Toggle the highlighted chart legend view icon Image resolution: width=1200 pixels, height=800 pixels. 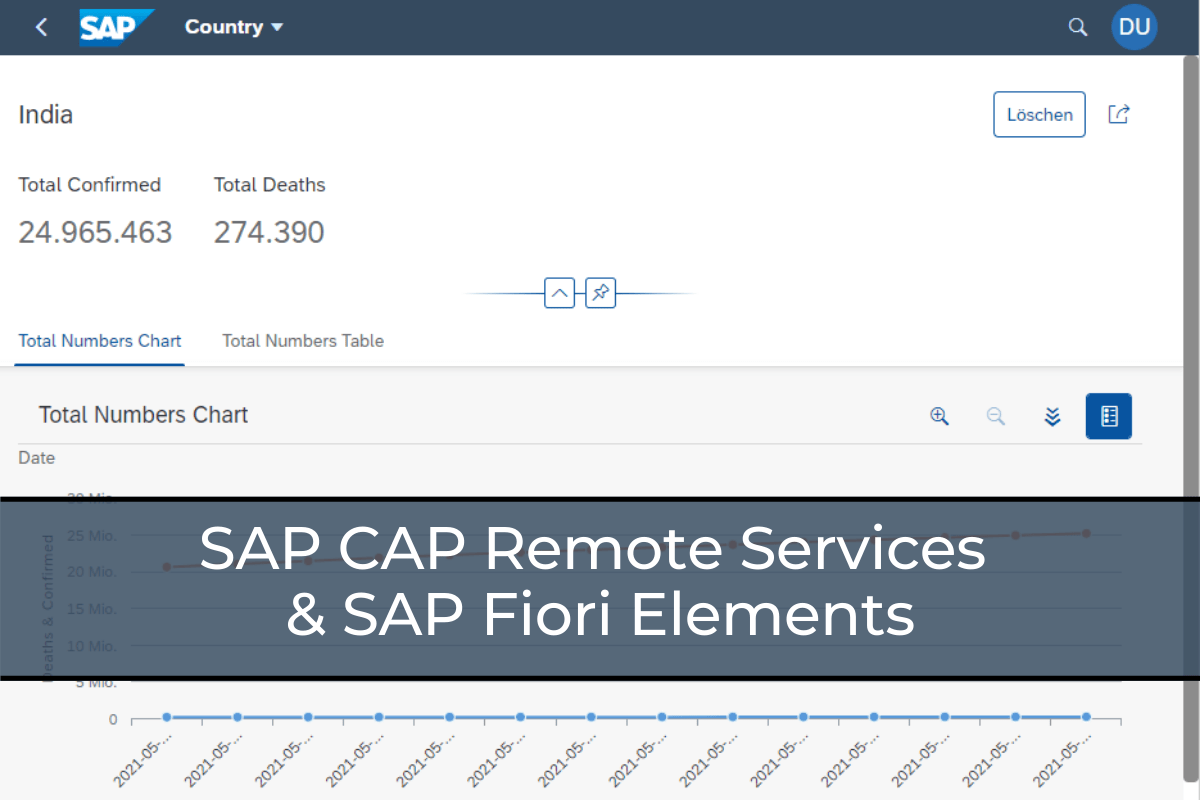1108,416
